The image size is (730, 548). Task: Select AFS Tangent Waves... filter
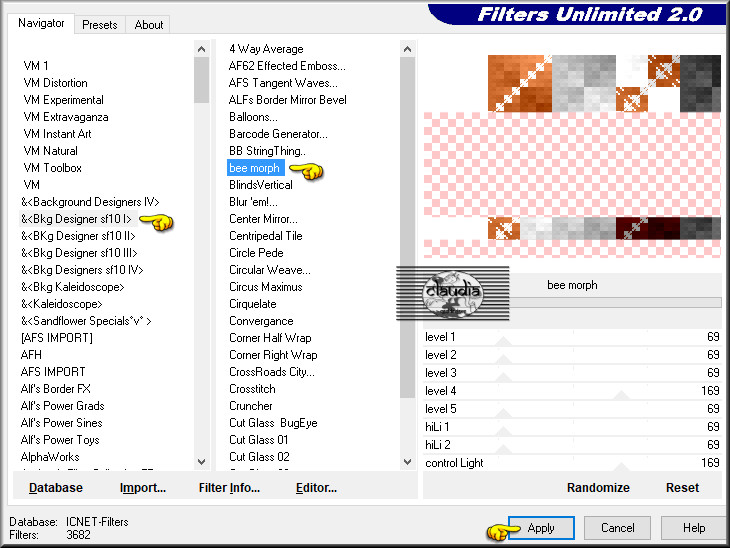click(x=283, y=83)
